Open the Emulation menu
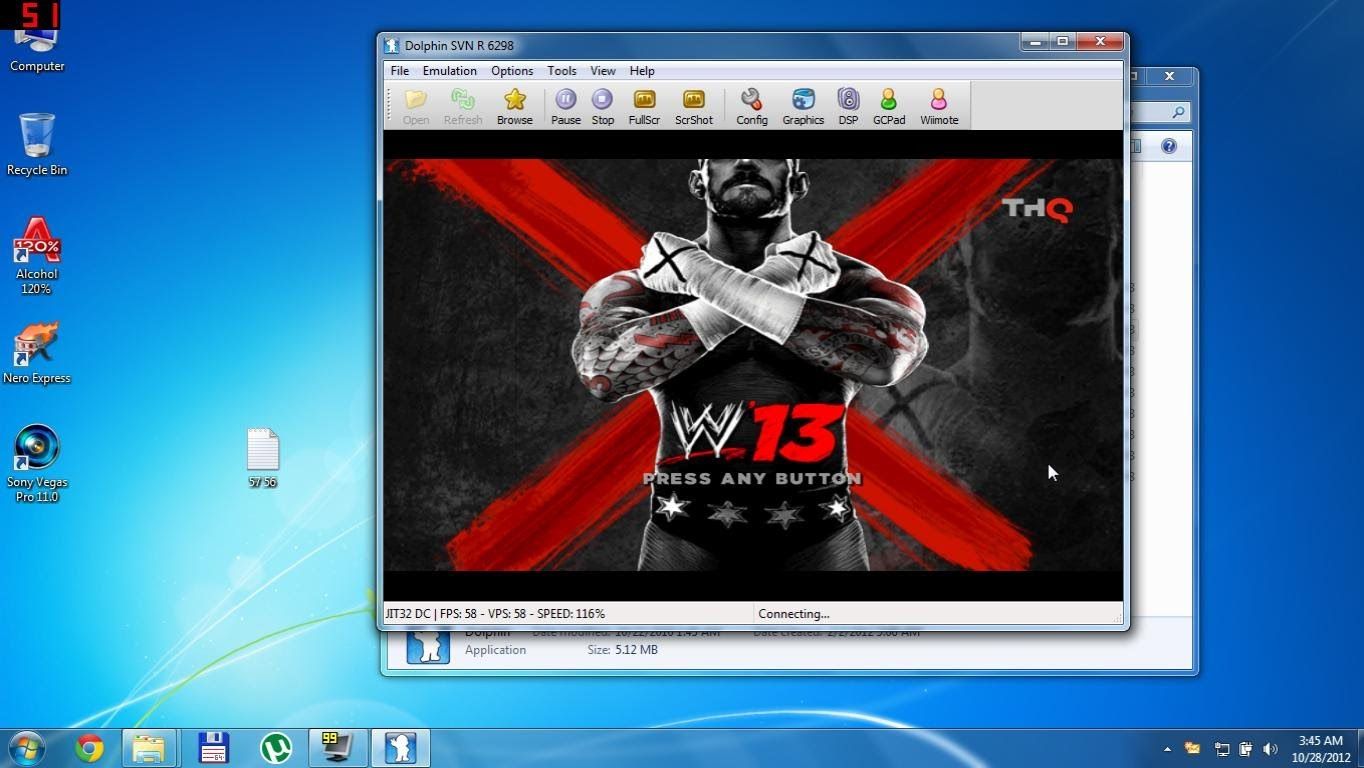 449,71
